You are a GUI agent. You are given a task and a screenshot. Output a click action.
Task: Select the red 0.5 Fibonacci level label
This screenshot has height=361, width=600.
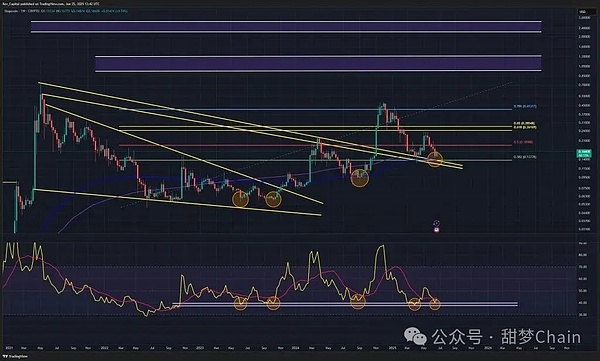(523, 142)
